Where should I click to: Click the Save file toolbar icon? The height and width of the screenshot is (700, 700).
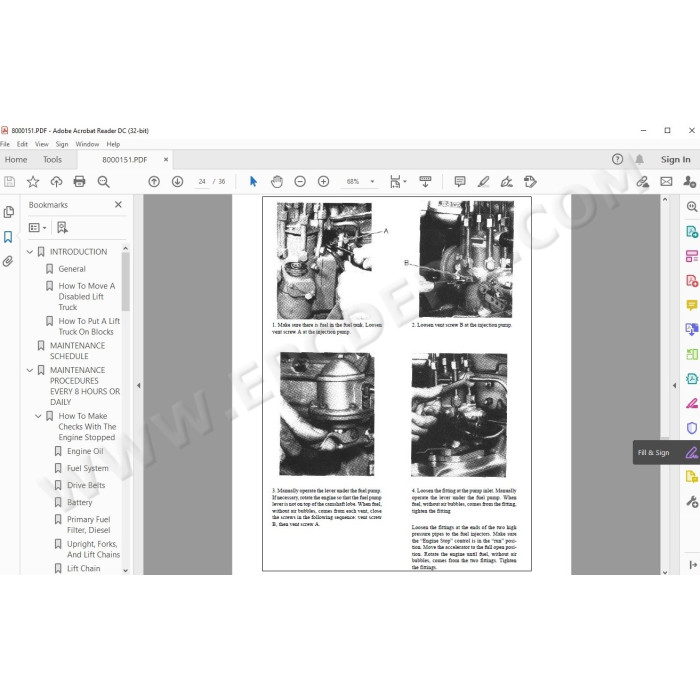[9, 182]
